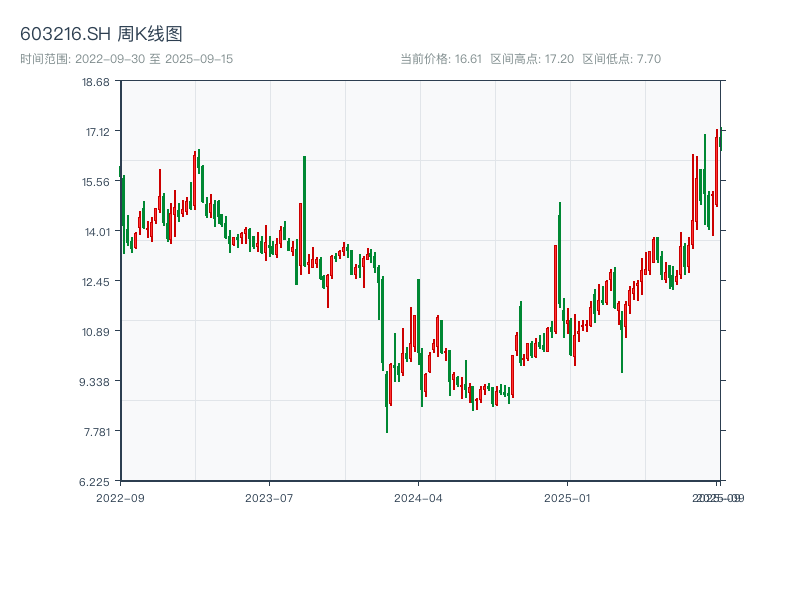800x600 pixels.
Task: Click the 2024-04 x-axis label
Action: [x=418, y=498]
